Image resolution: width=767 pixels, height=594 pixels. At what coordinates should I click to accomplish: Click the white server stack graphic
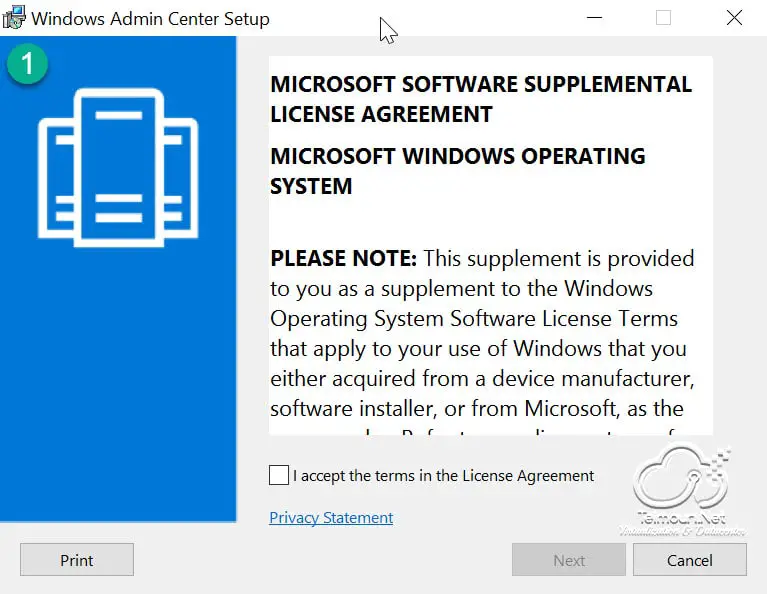(118, 167)
